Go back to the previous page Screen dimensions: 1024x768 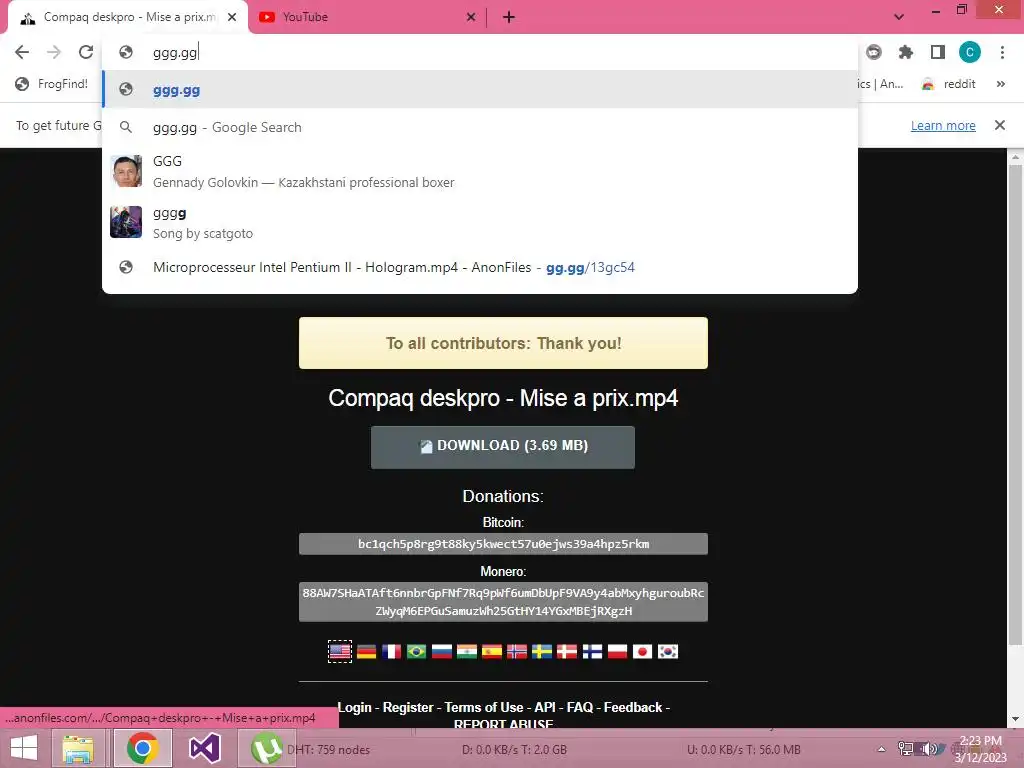(x=22, y=52)
